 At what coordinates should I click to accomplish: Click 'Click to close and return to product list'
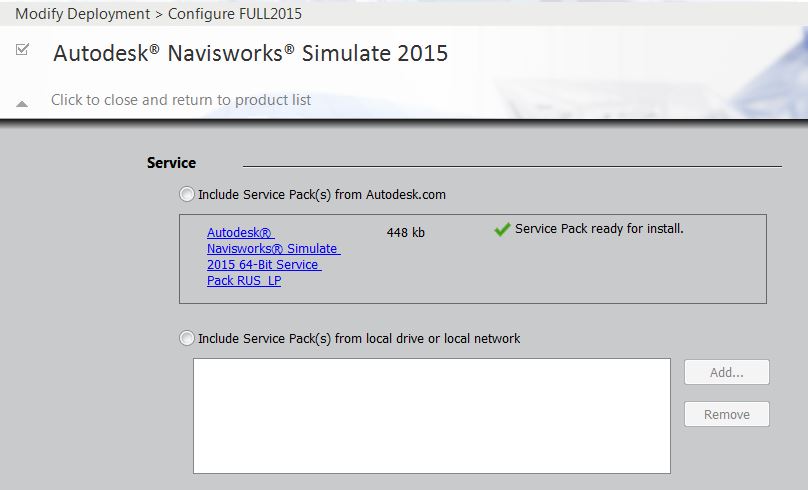181,99
